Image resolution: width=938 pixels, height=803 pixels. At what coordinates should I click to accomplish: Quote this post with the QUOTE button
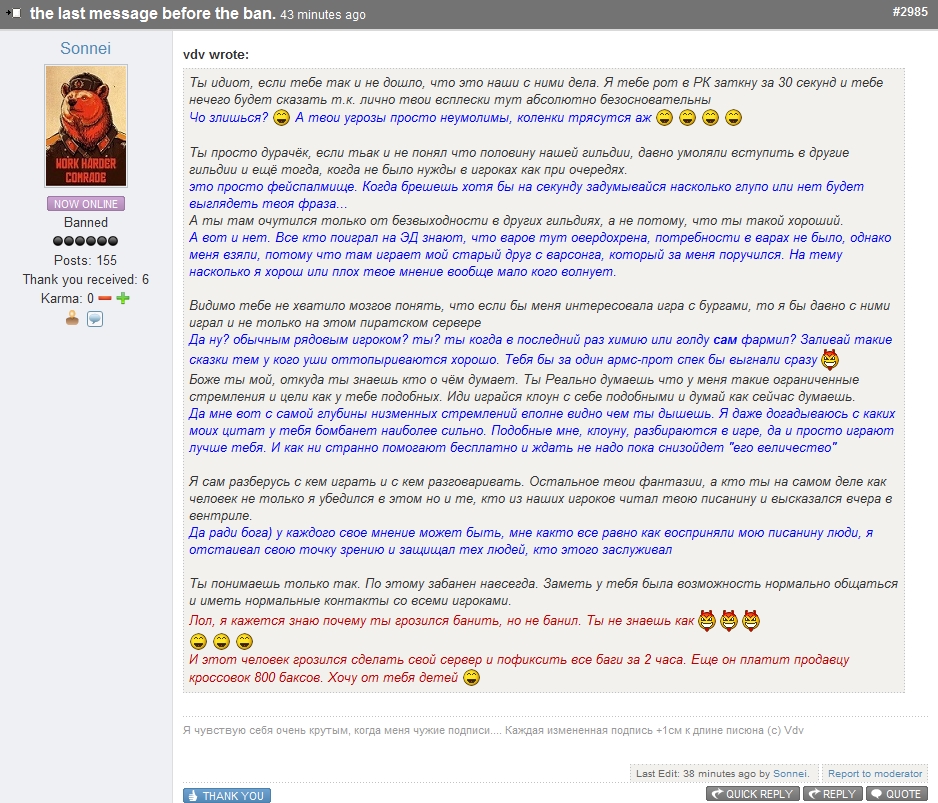pyautogui.click(x=895, y=794)
